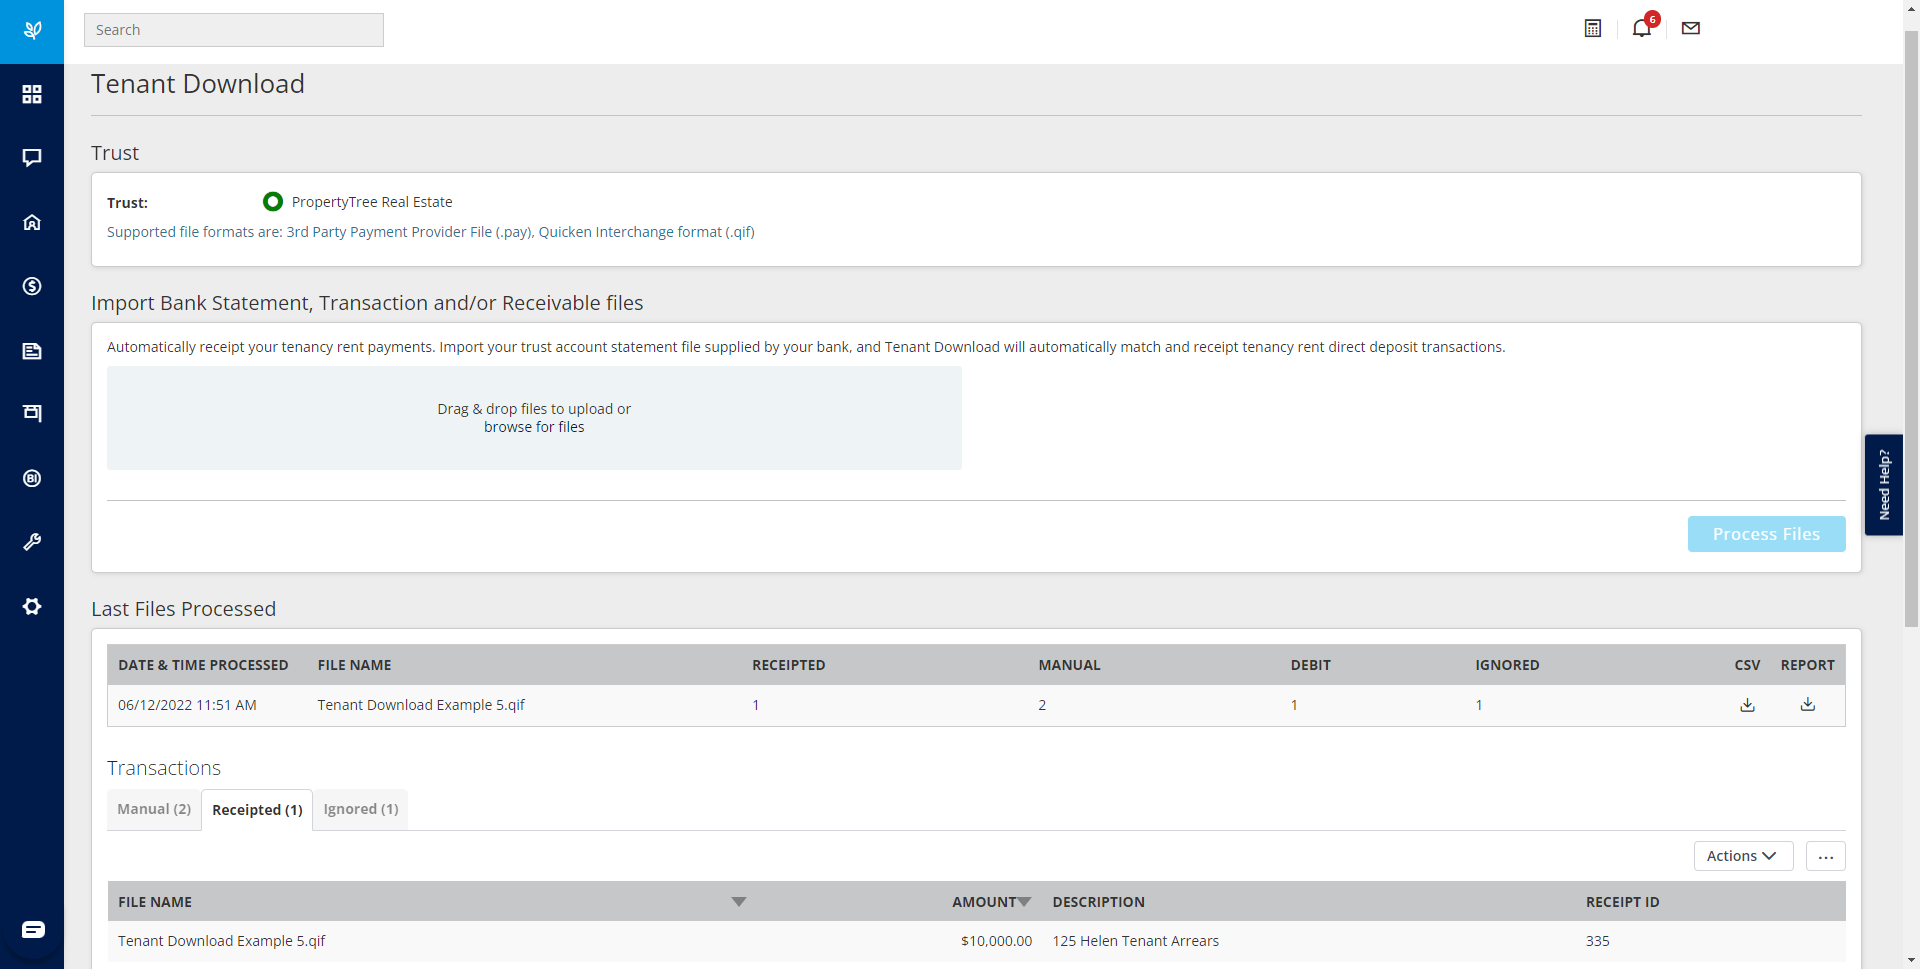Sort transactions using the FILE NAME arrow
This screenshot has height=969, width=1920.
point(739,901)
